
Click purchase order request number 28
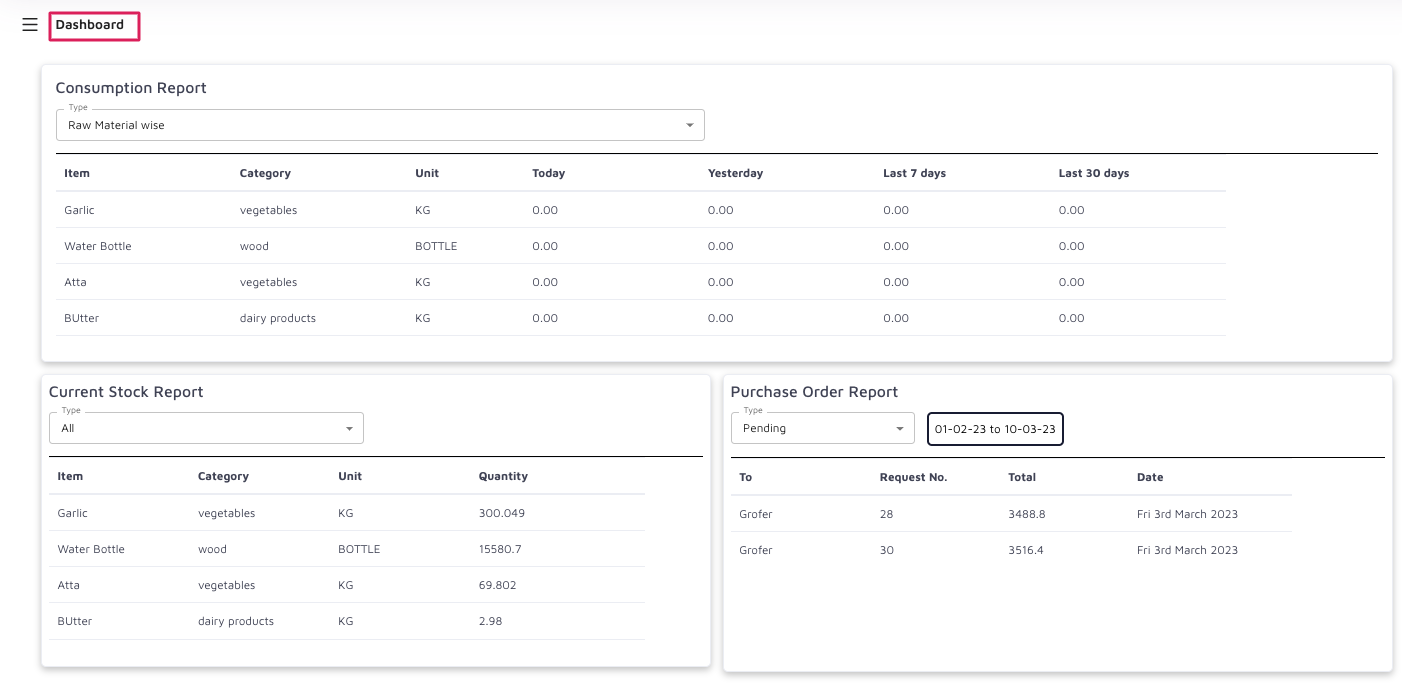[886, 514]
